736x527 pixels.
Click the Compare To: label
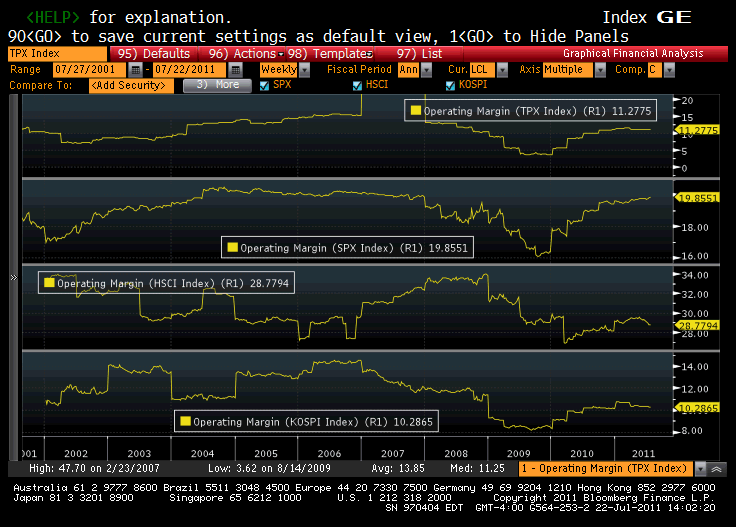click(x=41, y=85)
